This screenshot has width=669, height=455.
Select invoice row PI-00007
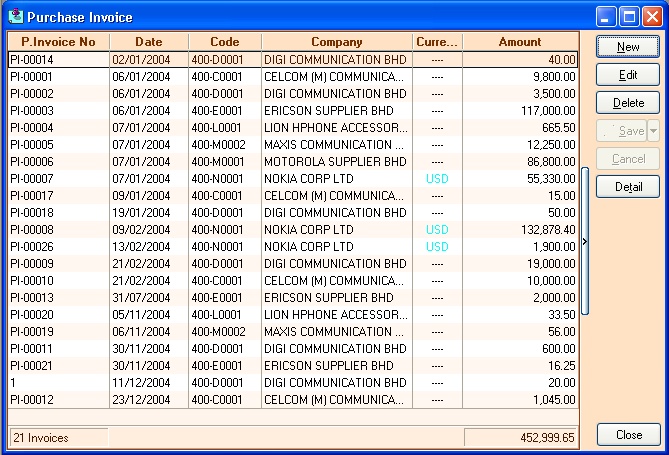pyautogui.click(x=293, y=179)
